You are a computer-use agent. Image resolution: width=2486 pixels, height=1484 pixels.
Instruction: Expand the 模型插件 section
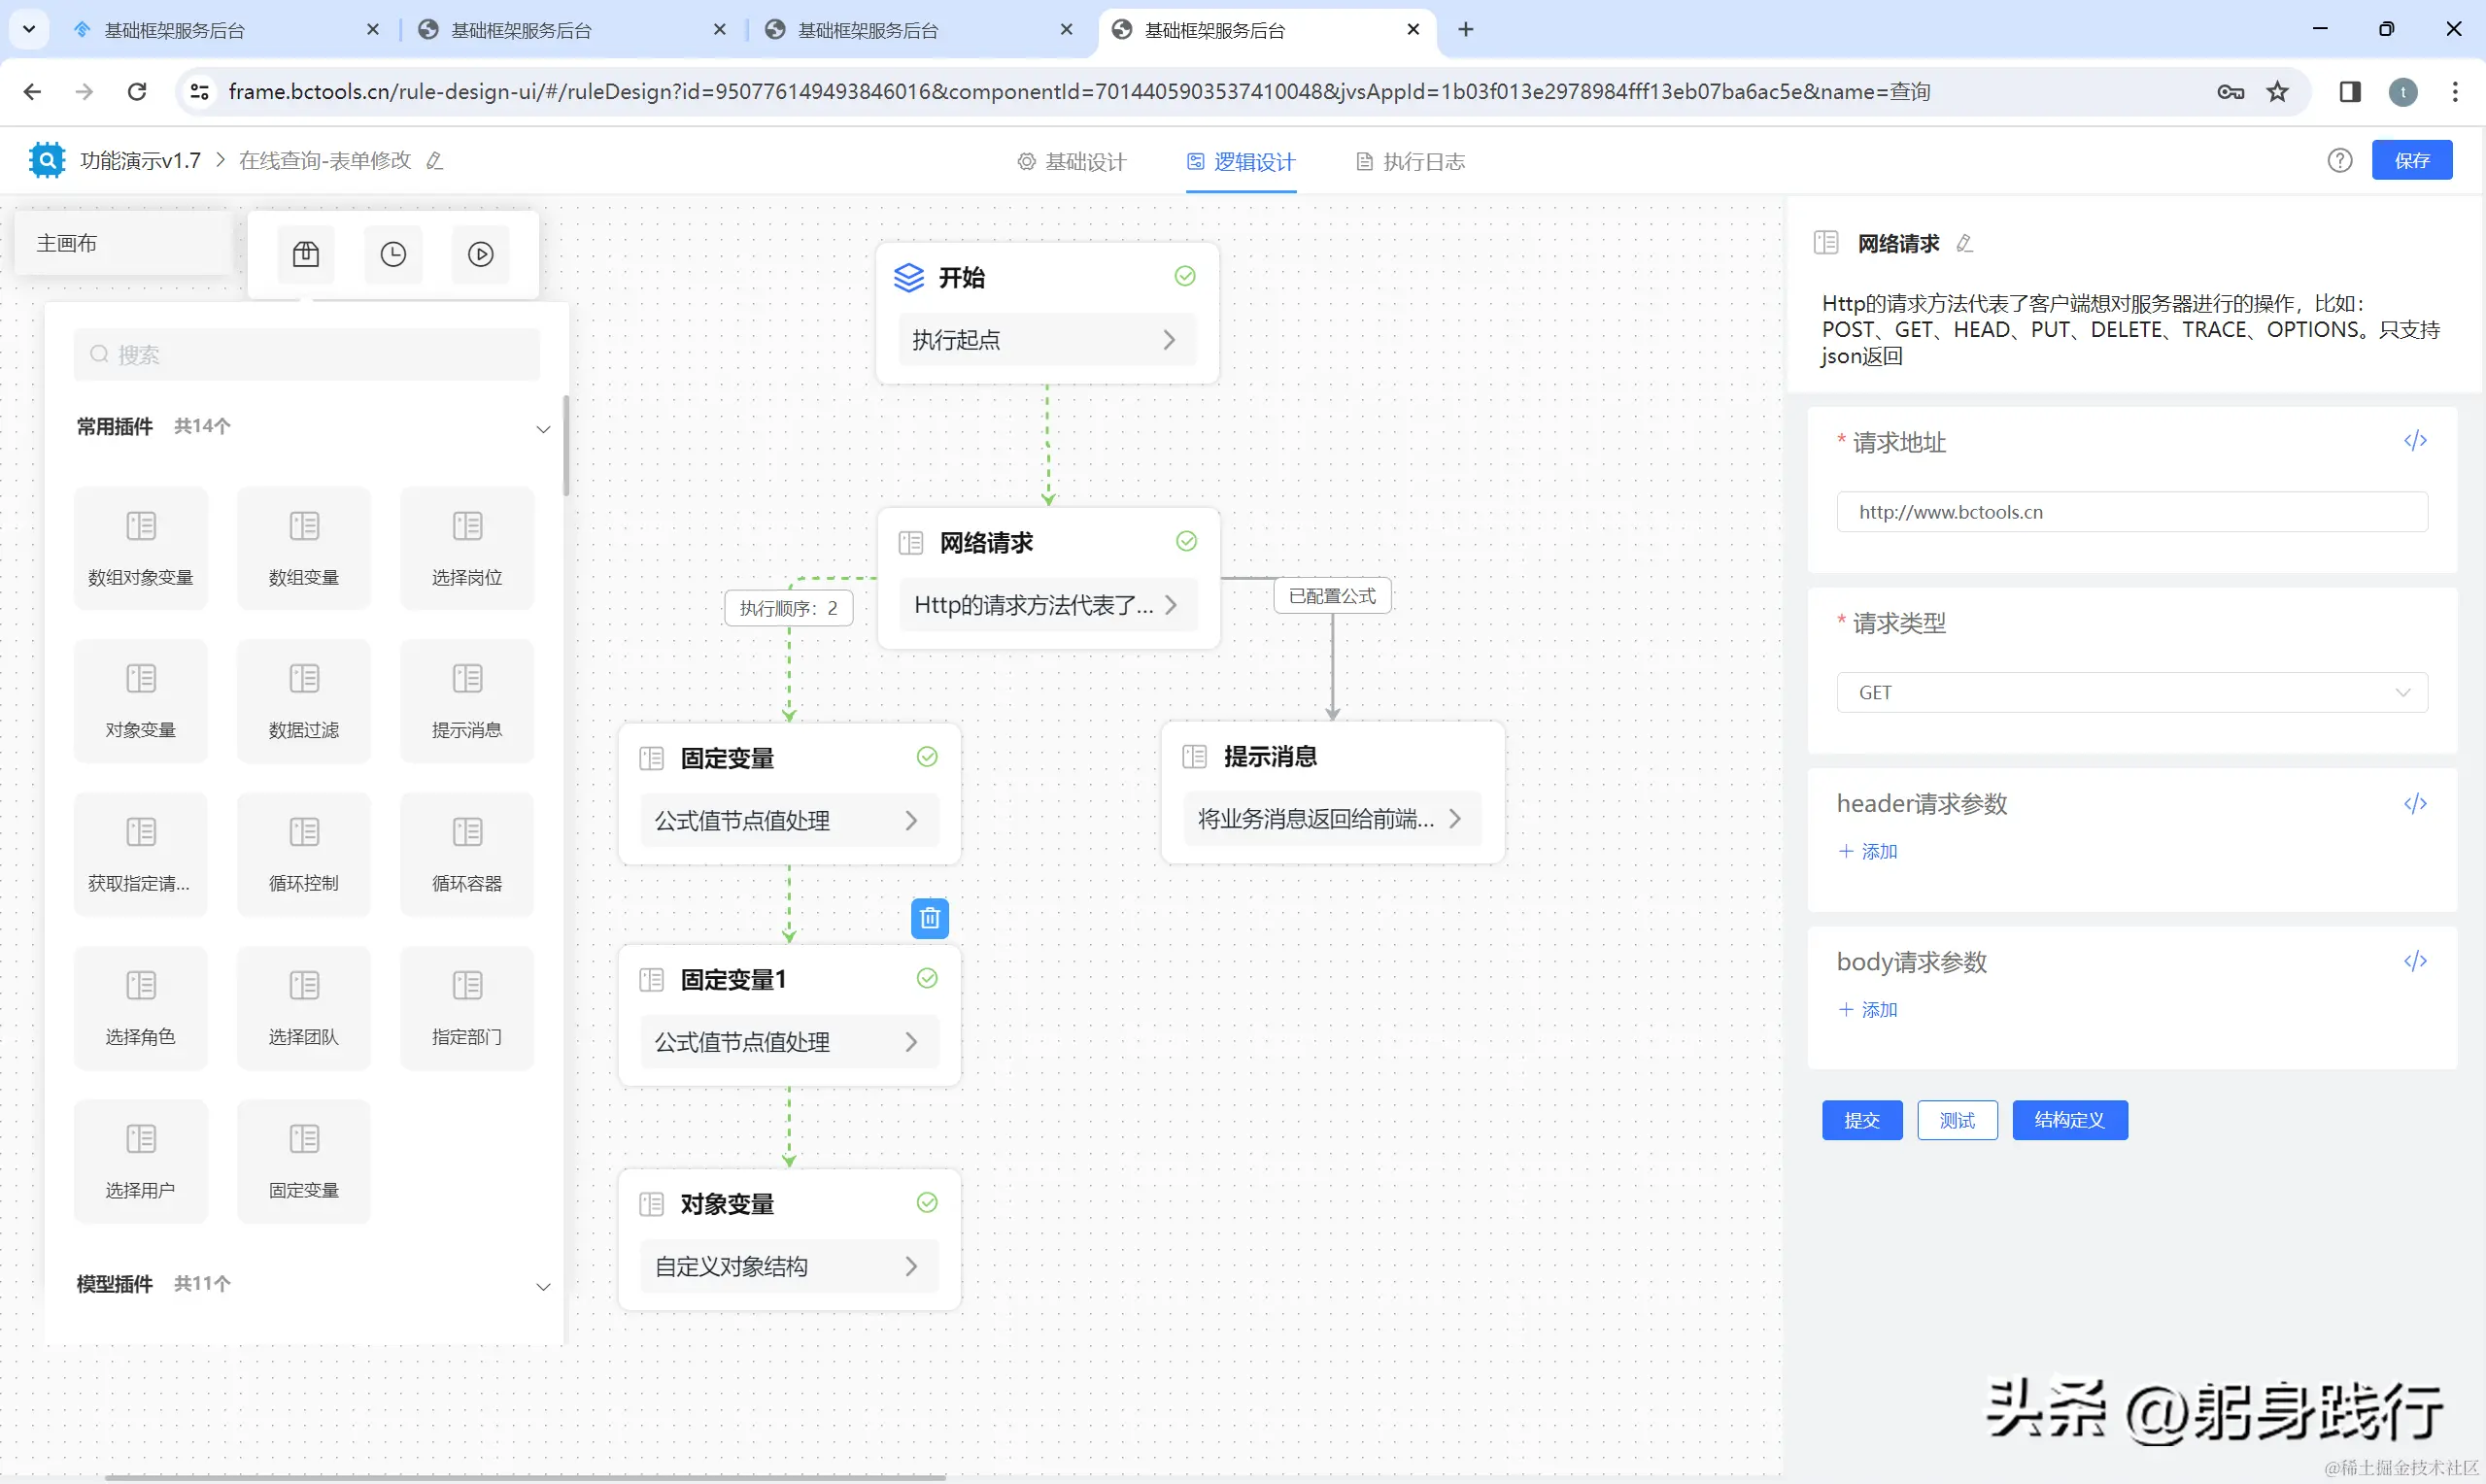point(543,1286)
